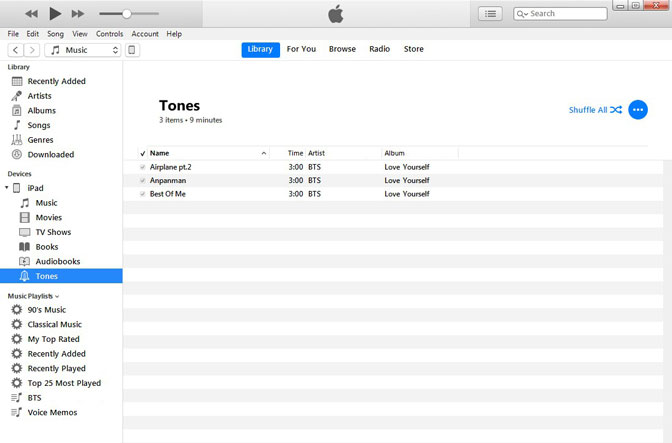Click the Search input field
Screen dimensions: 672x443
pyautogui.click(x=560, y=14)
